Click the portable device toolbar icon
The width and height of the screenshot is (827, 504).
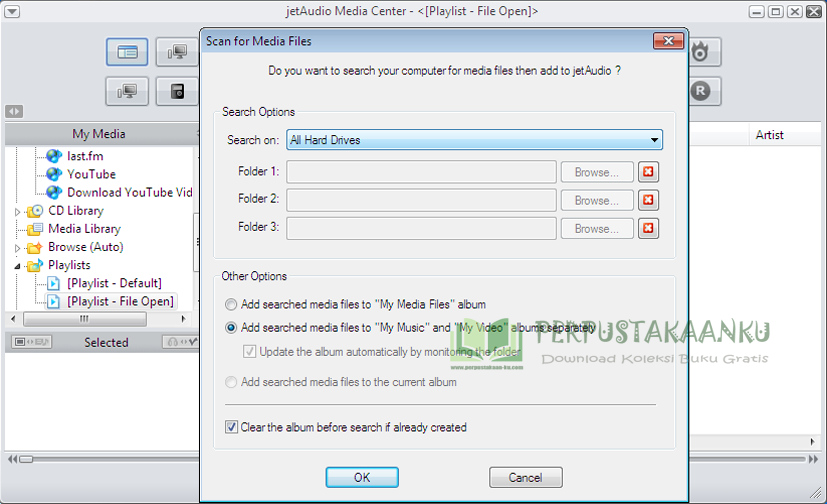point(178,91)
